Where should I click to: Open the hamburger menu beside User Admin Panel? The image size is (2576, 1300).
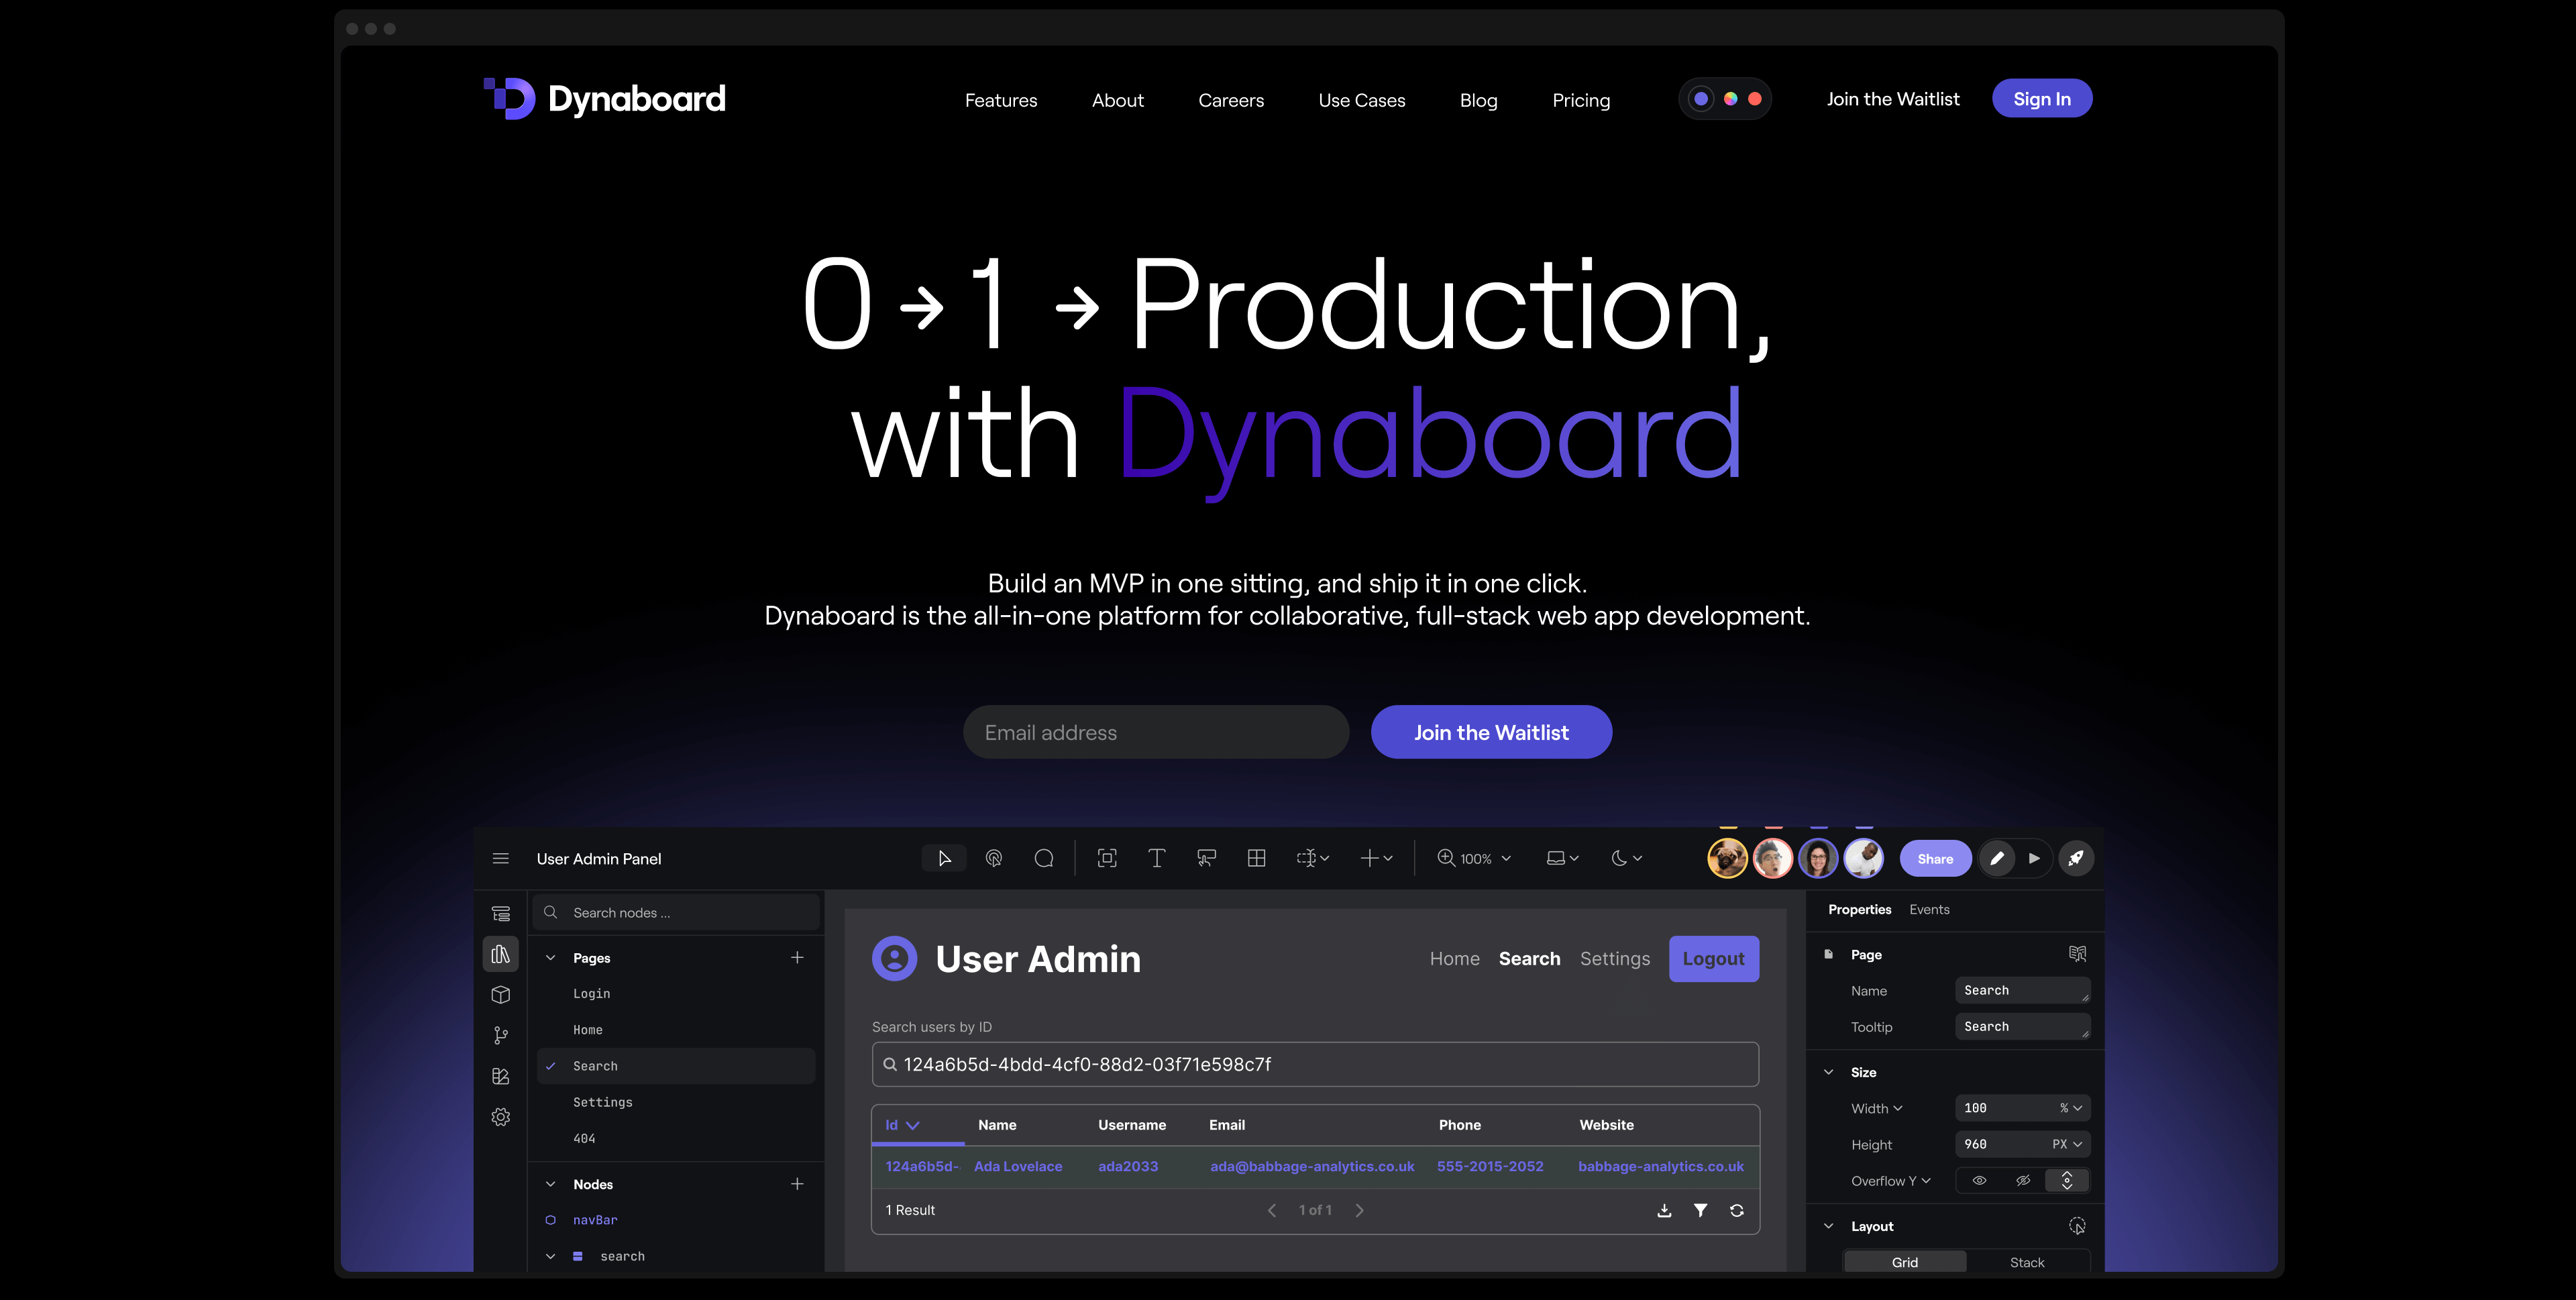tap(501, 859)
